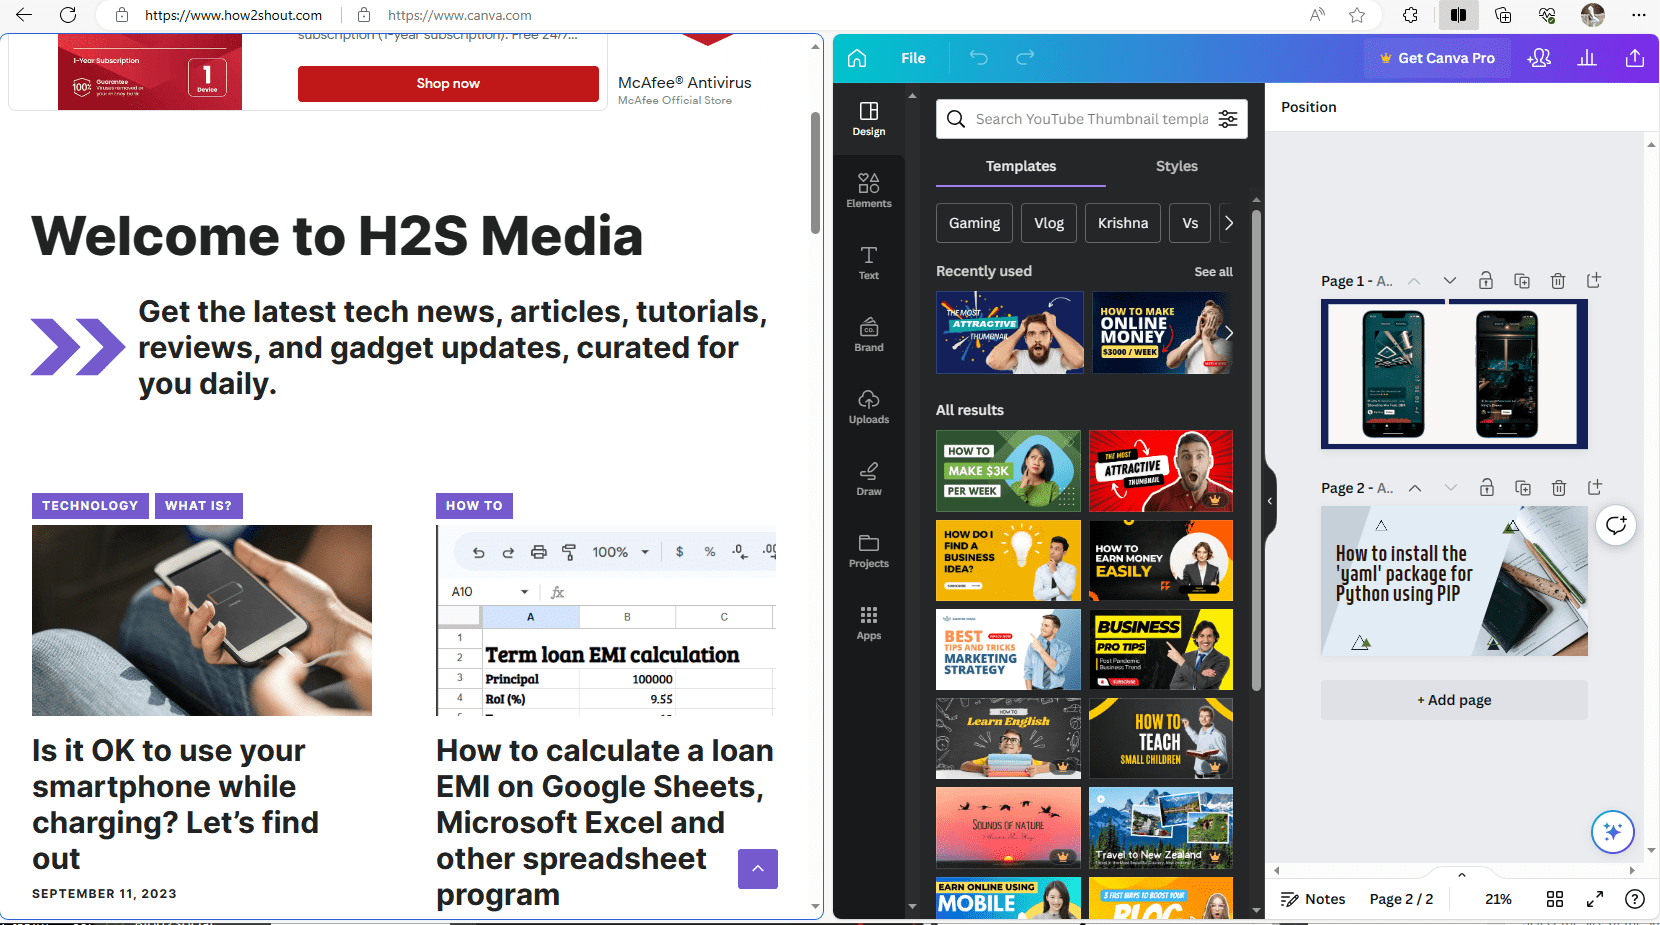Select the Draw tool
Screen dimensions: 1660x925
868,478
